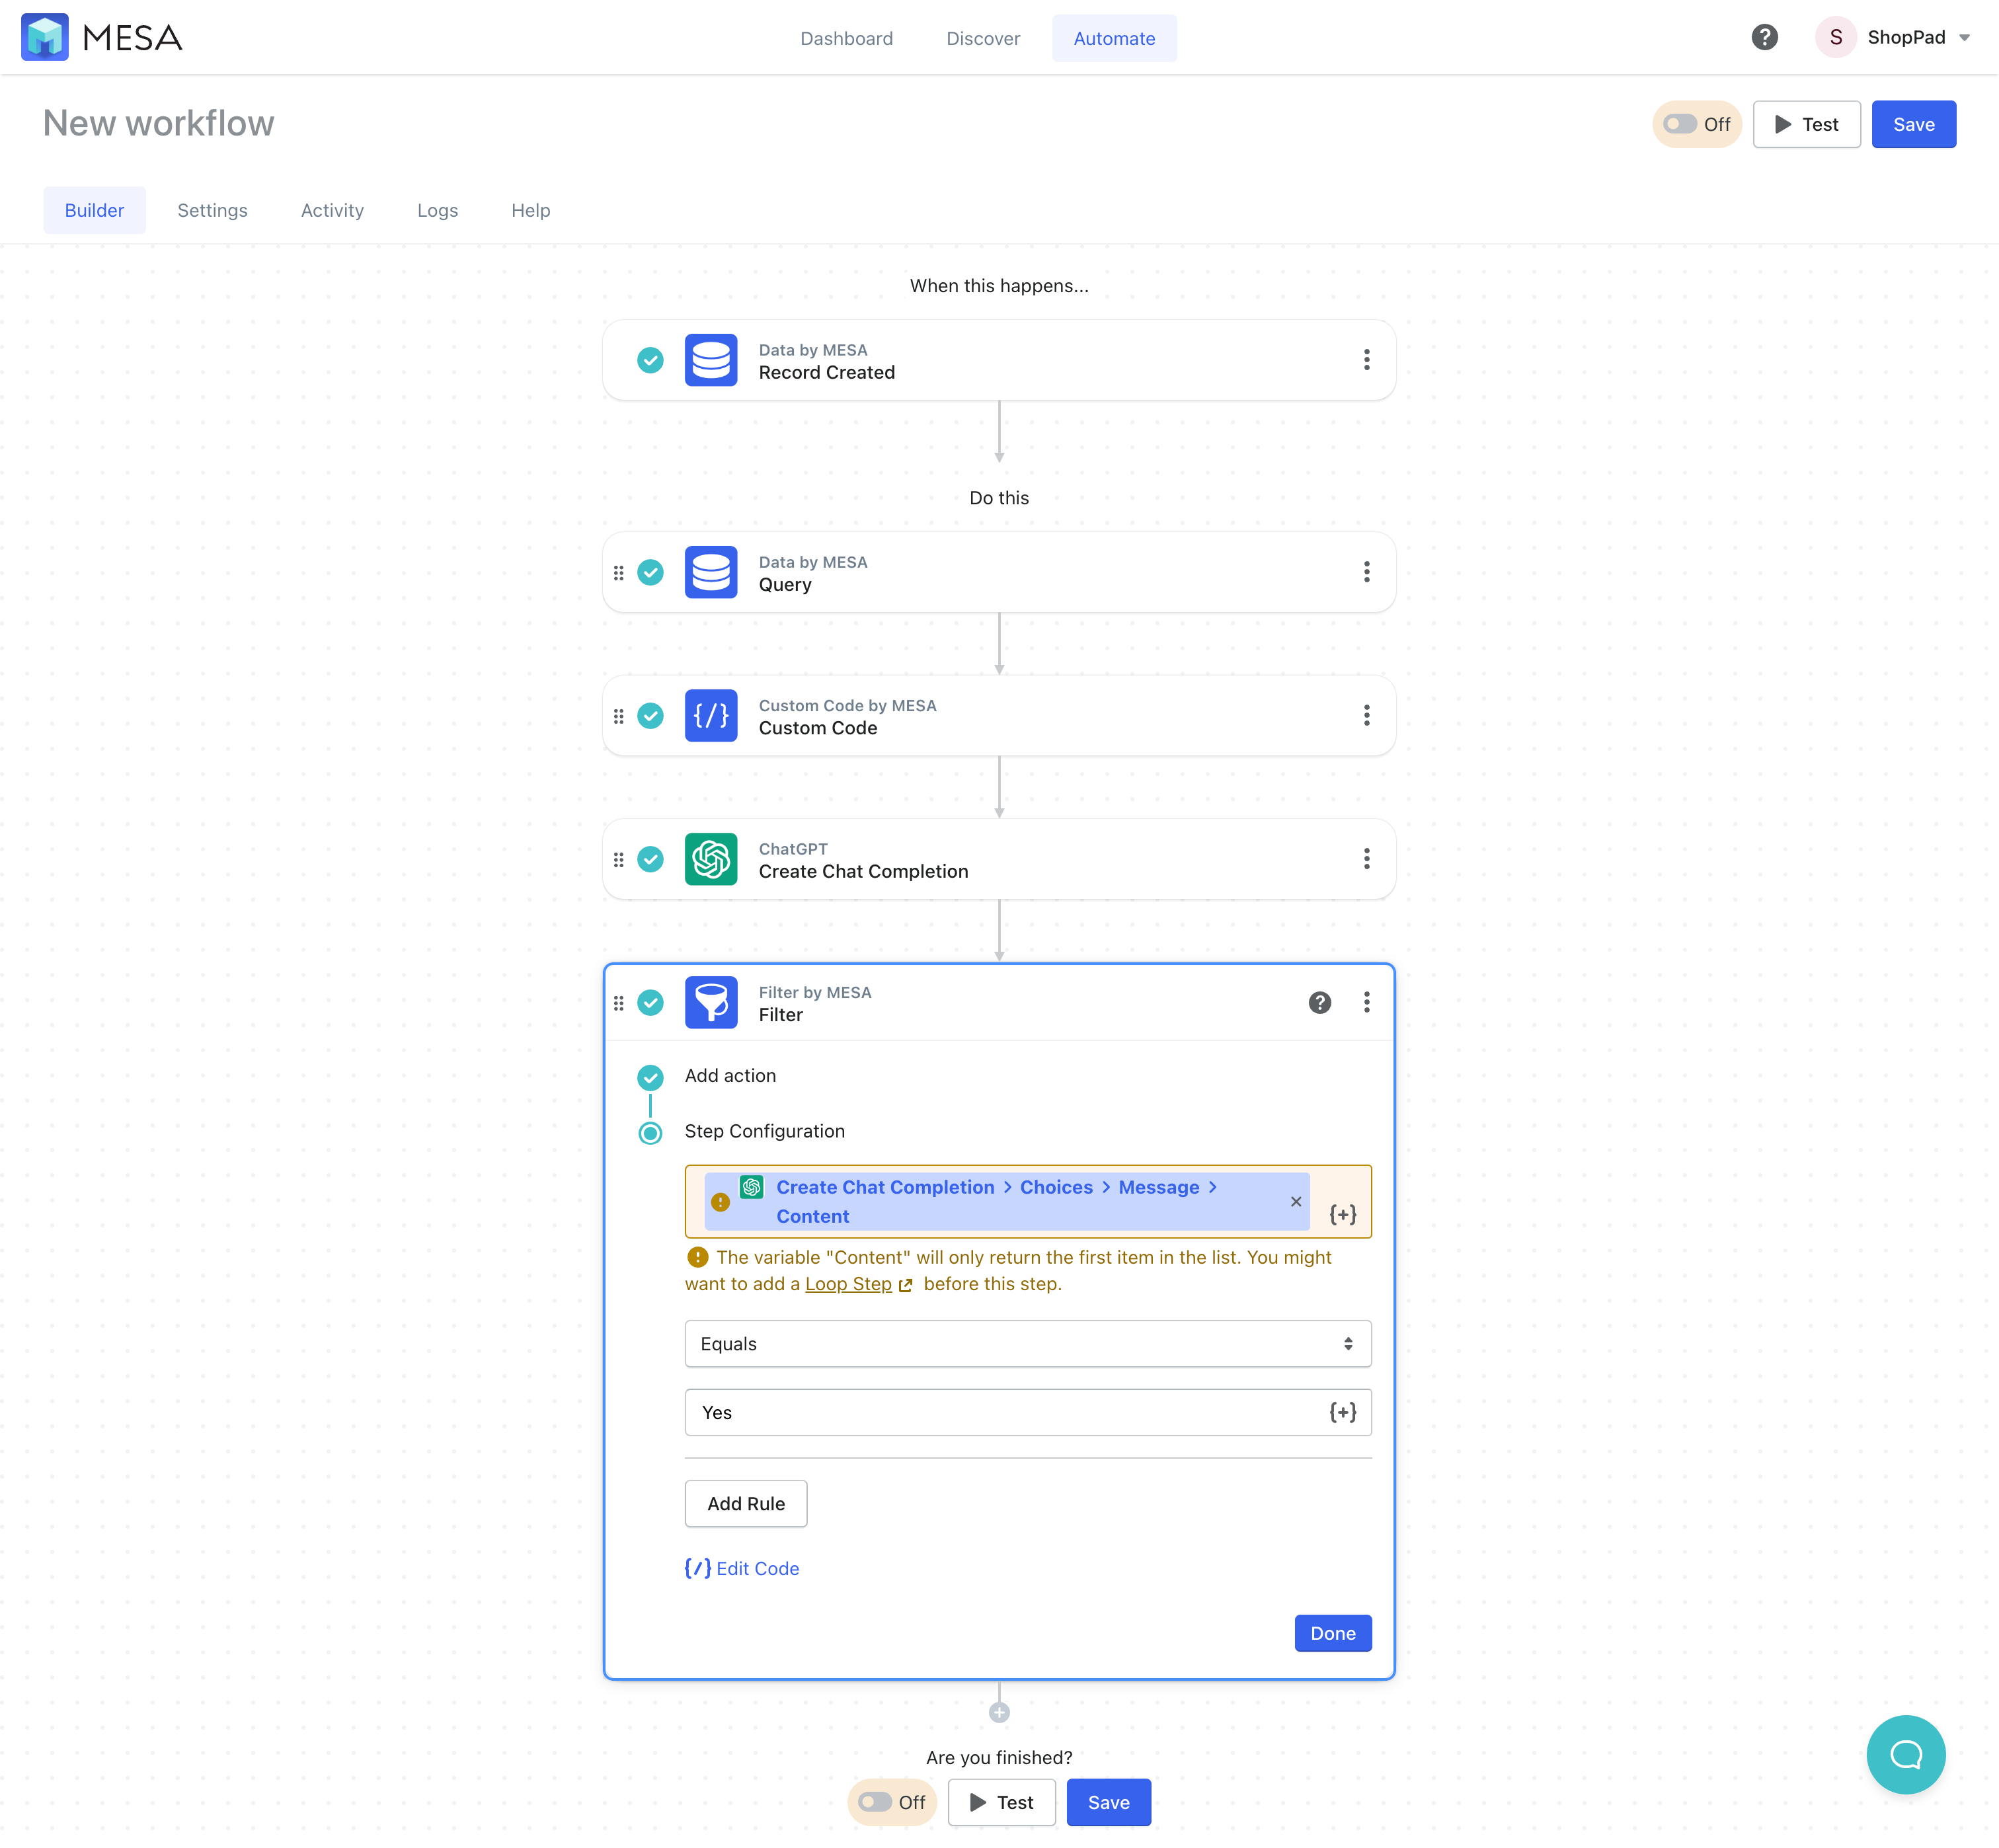The height and width of the screenshot is (1848, 1999).
Task: Click the Filter funnel icon
Action: pos(711,1002)
